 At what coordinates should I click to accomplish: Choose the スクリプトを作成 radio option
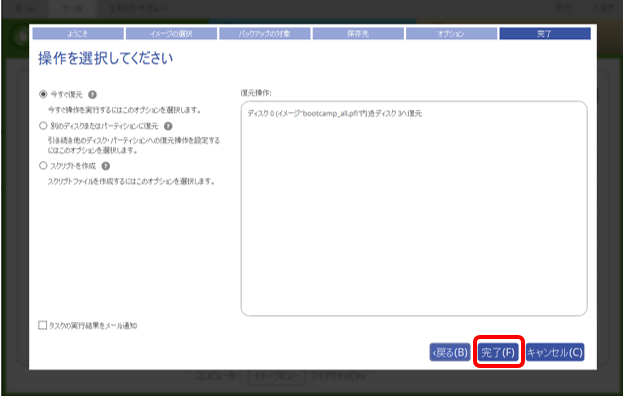point(43,166)
